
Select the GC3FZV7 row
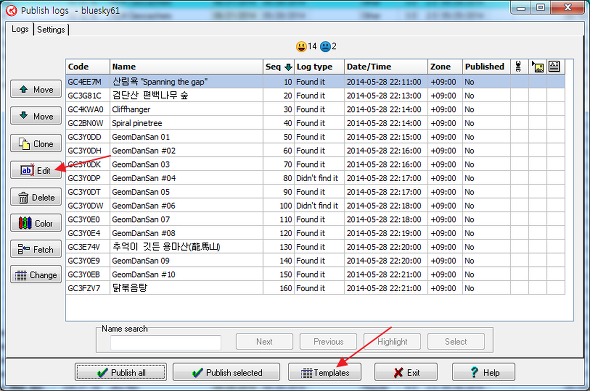(315, 288)
